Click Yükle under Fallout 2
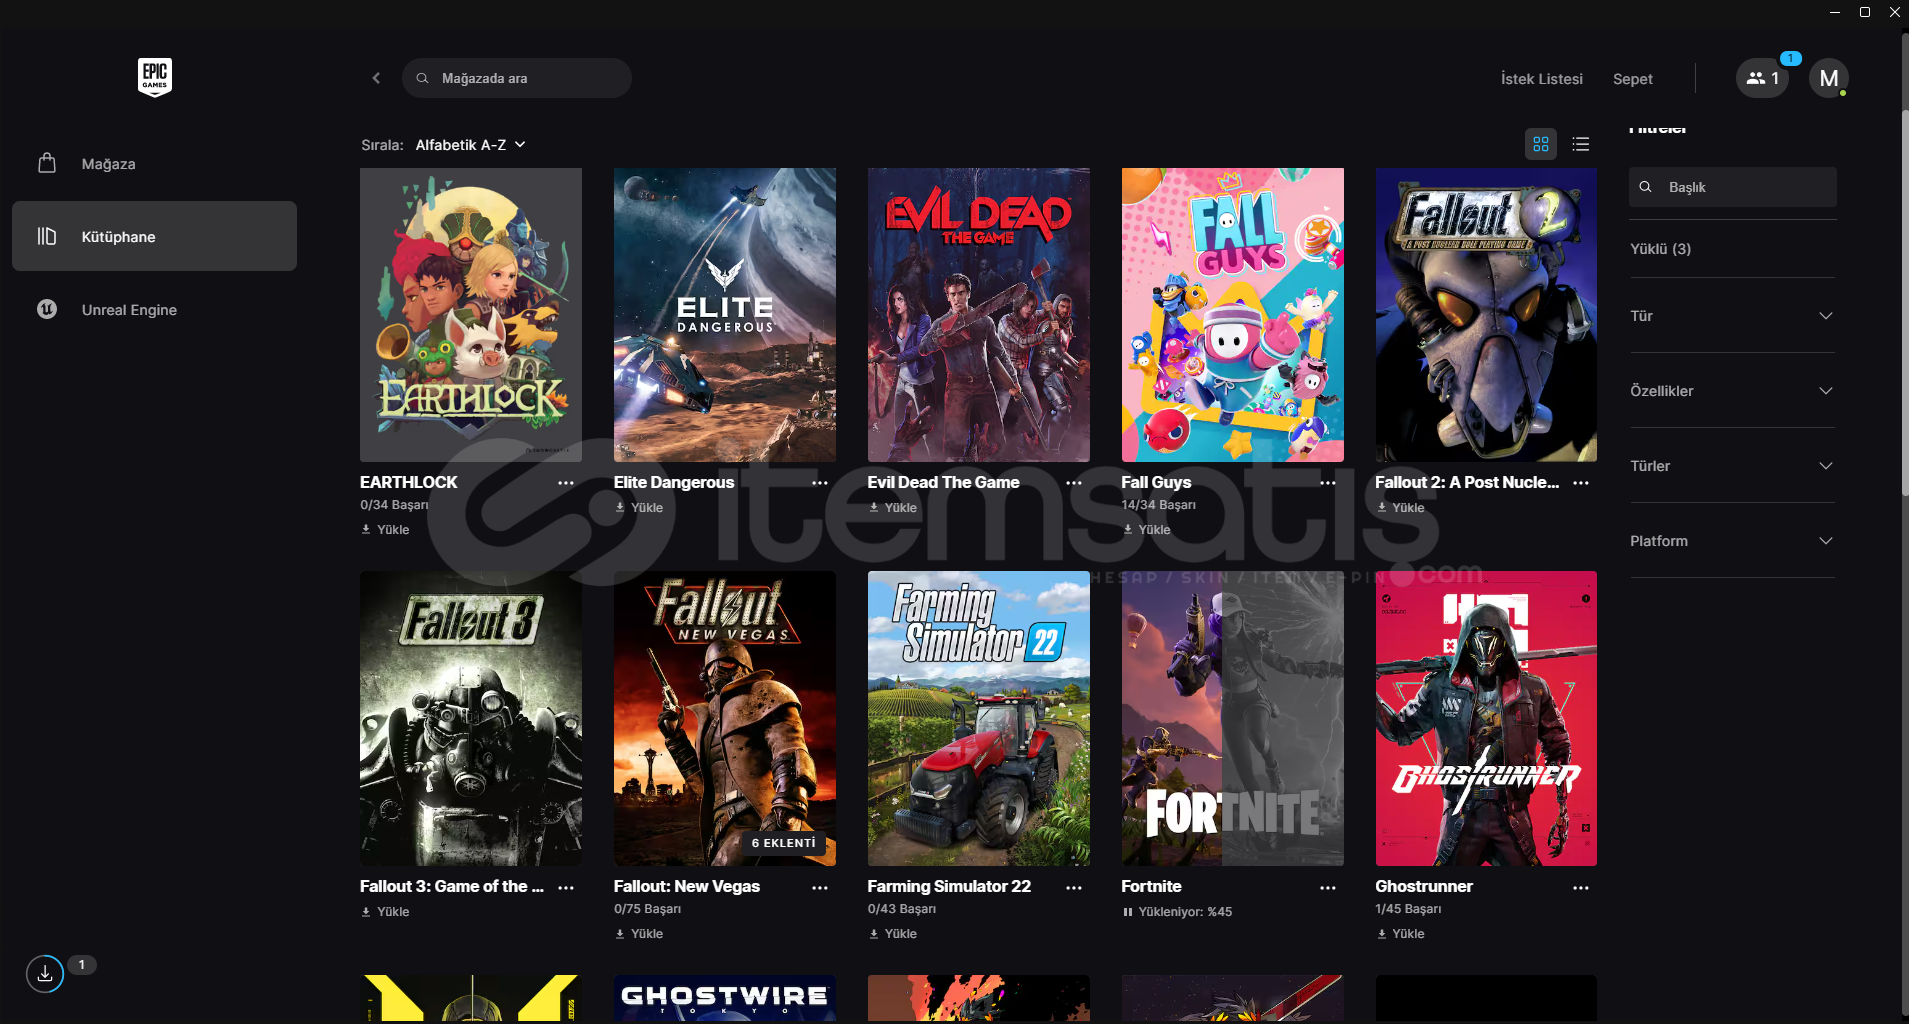 point(1400,508)
